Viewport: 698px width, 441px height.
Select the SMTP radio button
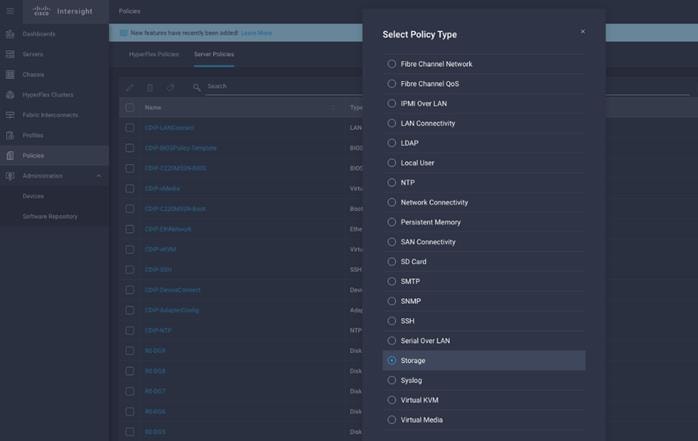coord(391,281)
